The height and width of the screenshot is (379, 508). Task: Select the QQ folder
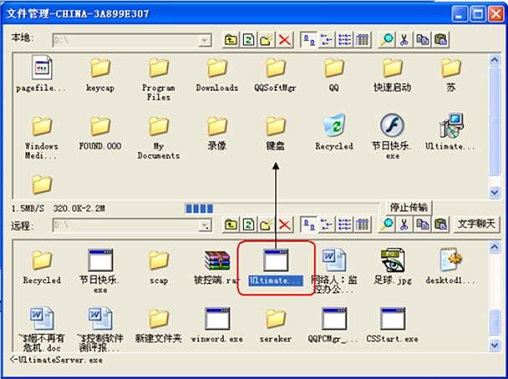pos(334,75)
